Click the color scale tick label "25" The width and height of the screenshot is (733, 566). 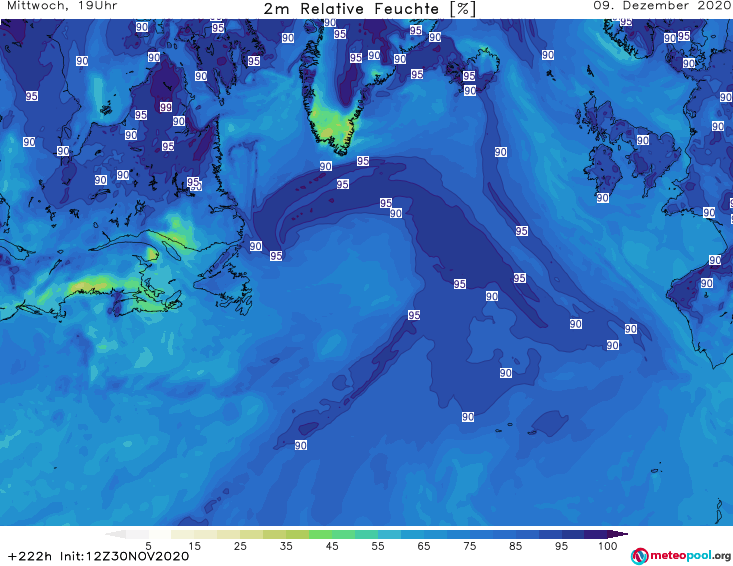240,545
